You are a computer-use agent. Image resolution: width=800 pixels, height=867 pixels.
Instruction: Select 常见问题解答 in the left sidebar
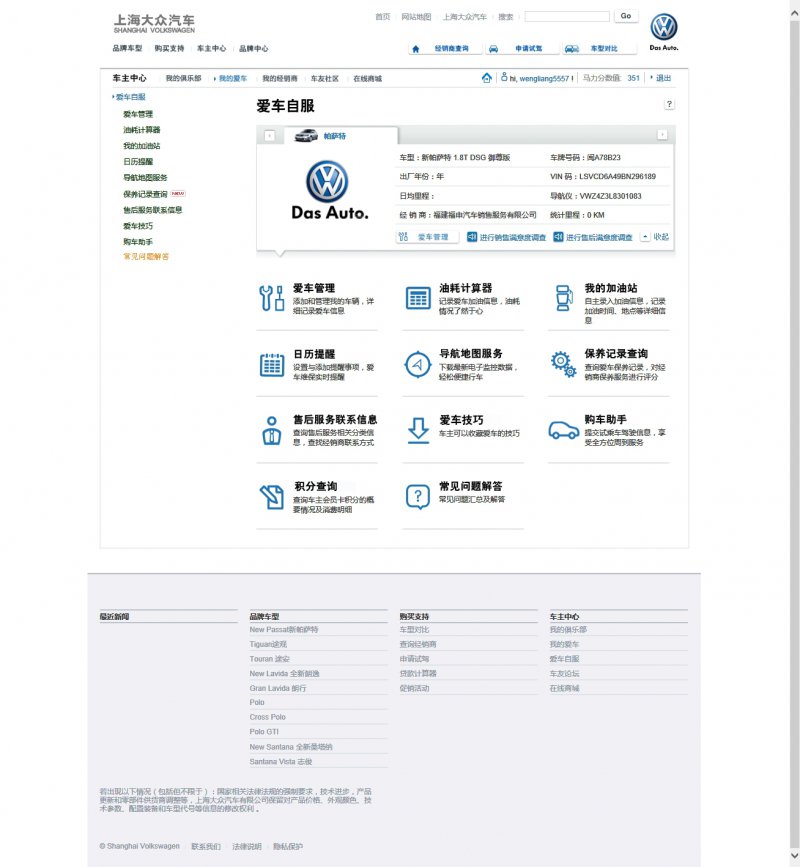(x=146, y=257)
